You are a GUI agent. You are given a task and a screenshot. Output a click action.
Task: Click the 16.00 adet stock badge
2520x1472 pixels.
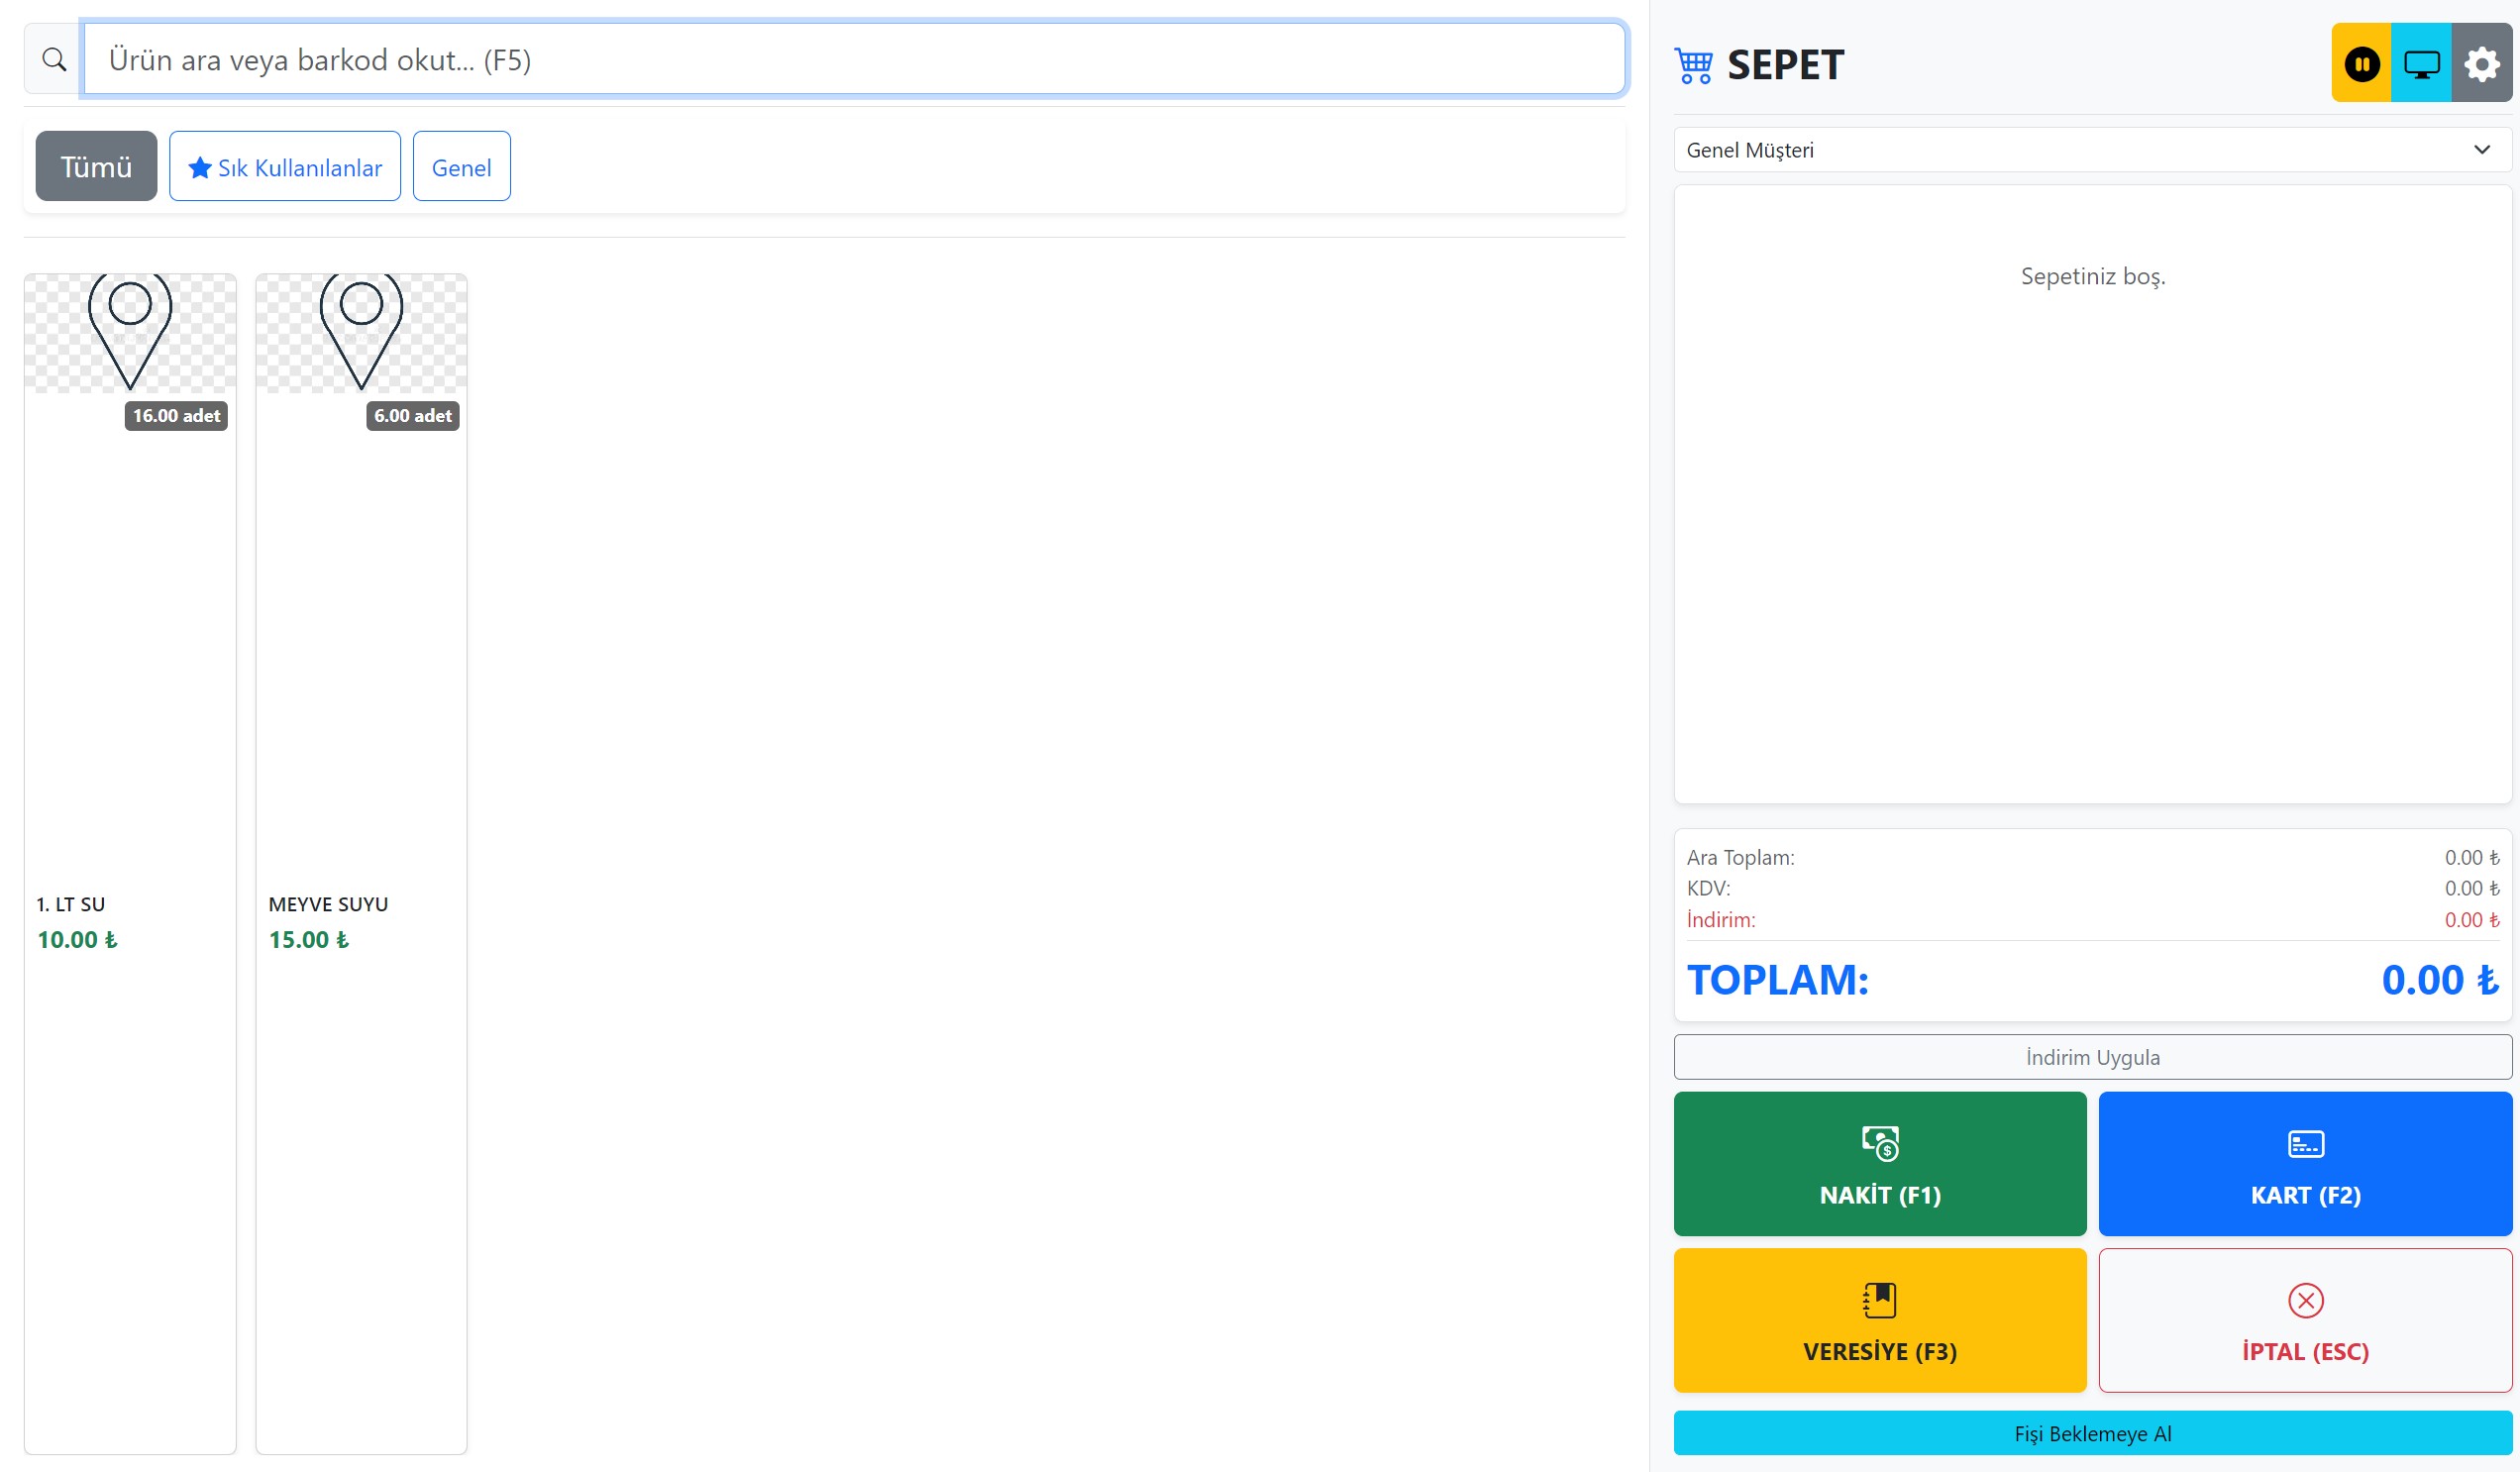pos(176,415)
